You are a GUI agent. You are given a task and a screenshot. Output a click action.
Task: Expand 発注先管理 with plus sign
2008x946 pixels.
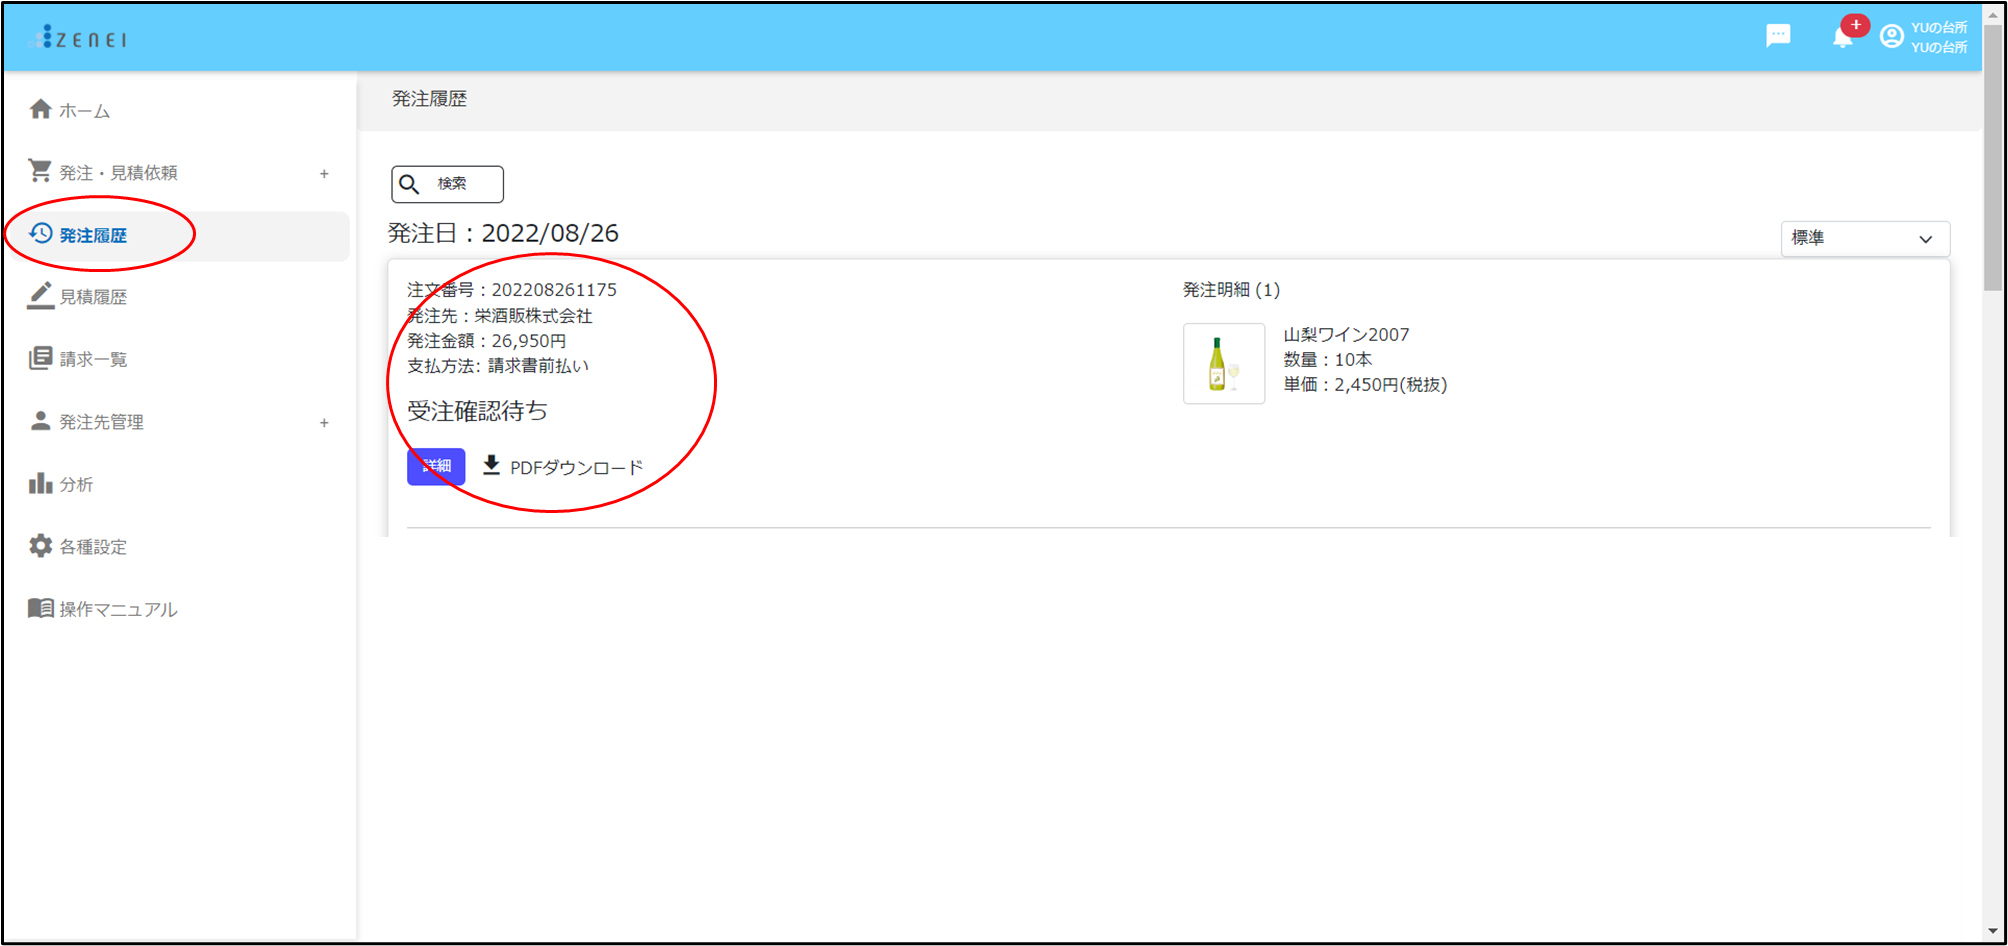[x=324, y=422]
